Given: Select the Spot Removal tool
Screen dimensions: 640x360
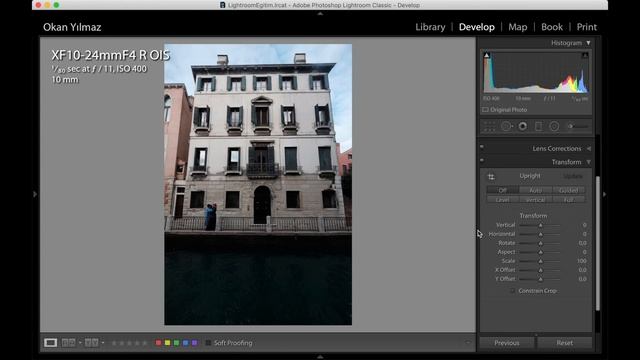Looking at the screenshot, I should pyautogui.click(x=507, y=127).
